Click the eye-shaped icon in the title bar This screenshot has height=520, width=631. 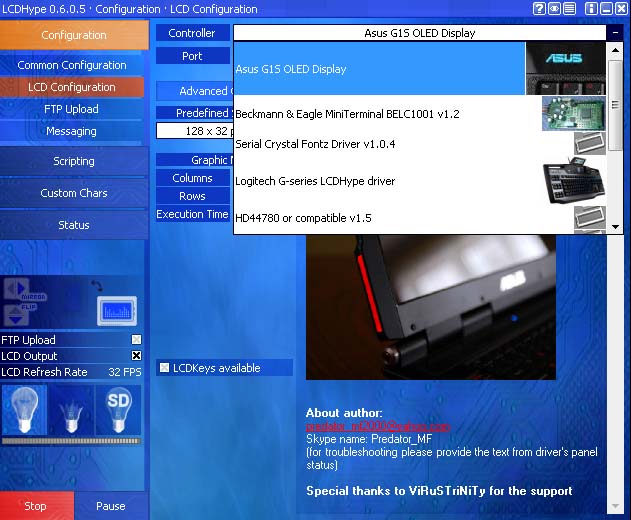coord(554,8)
